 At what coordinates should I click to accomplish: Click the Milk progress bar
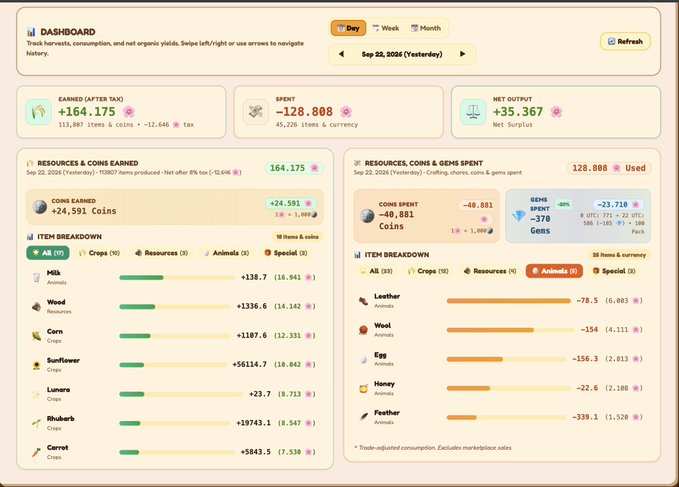tap(177, 277)
